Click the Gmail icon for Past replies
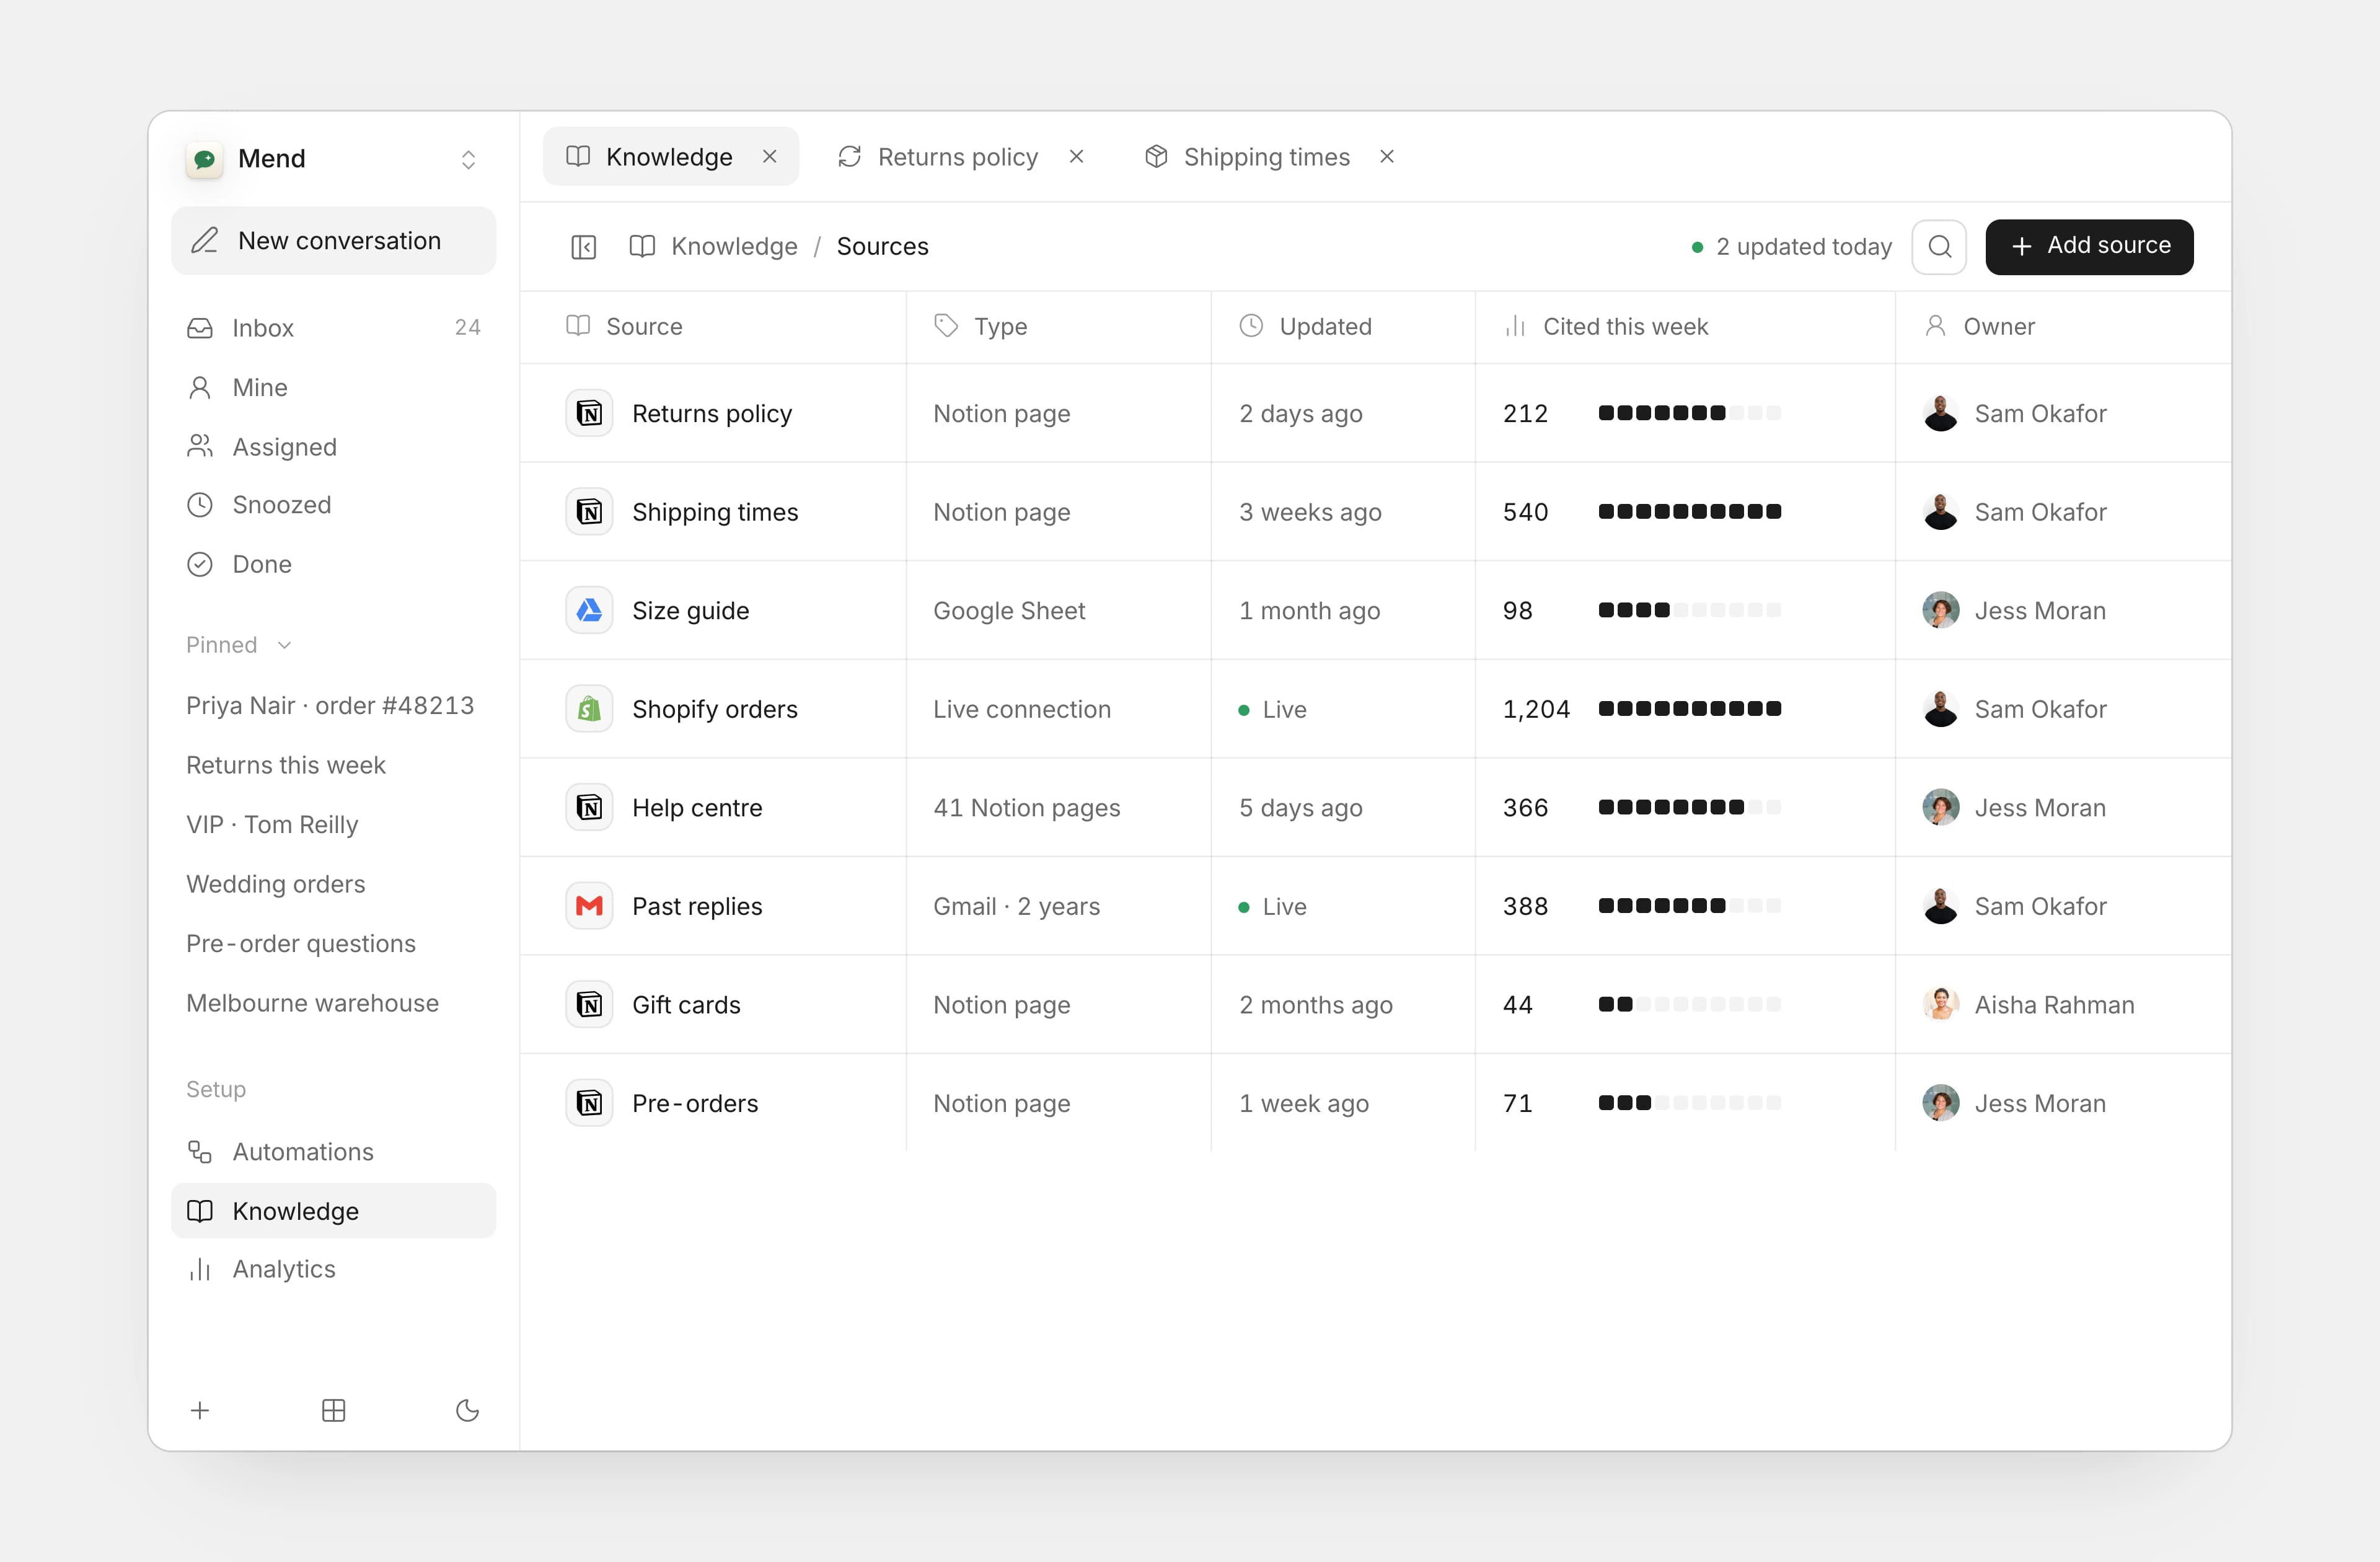 pos(589,906)
